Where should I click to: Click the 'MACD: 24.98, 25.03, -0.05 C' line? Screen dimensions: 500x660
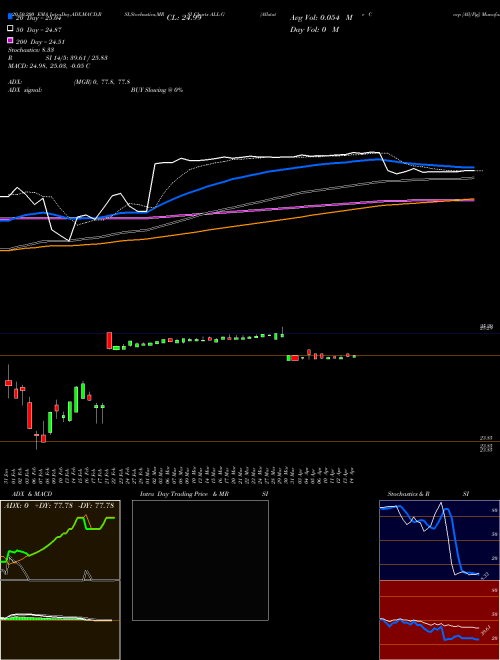tap(49, 66)
